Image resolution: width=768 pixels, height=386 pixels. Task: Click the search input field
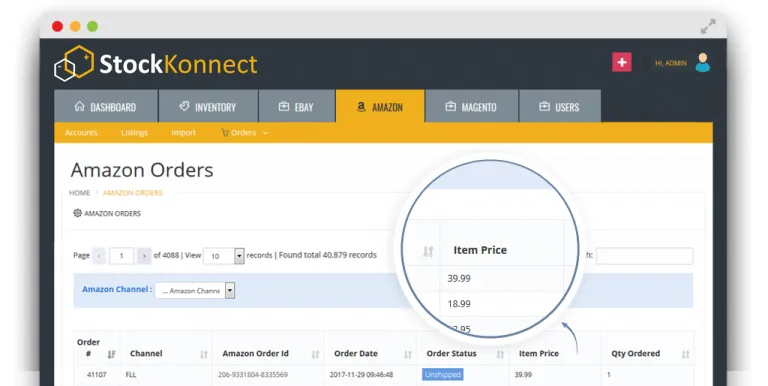pyautogui.click(x=645, y=256)
